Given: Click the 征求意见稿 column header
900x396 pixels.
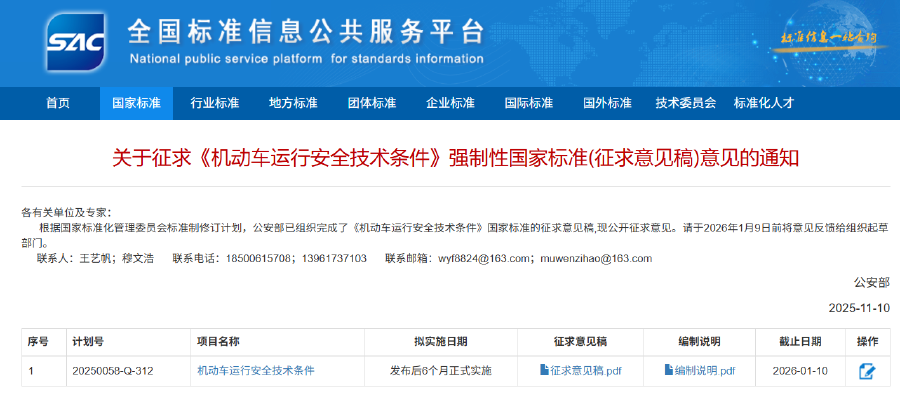Looking at the screenshot, I should [x=580, y=342].
